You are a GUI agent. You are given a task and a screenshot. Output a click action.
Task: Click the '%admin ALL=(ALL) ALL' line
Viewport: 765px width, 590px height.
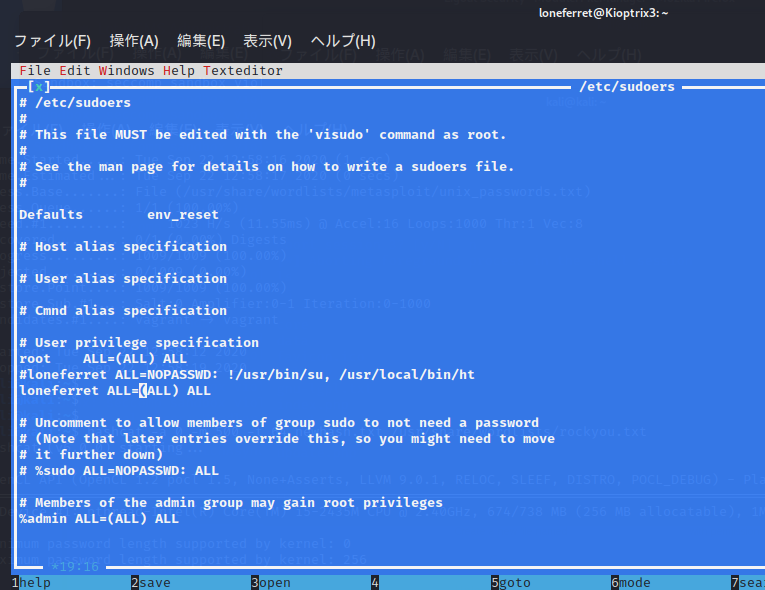point(99,519)
